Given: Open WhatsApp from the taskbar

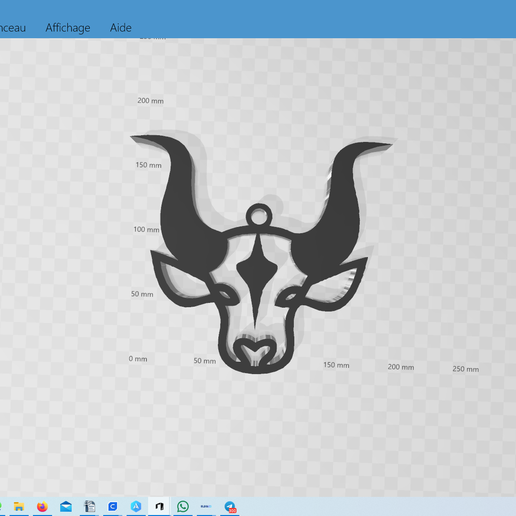Looking at the screenshot, I should point(183,507).
